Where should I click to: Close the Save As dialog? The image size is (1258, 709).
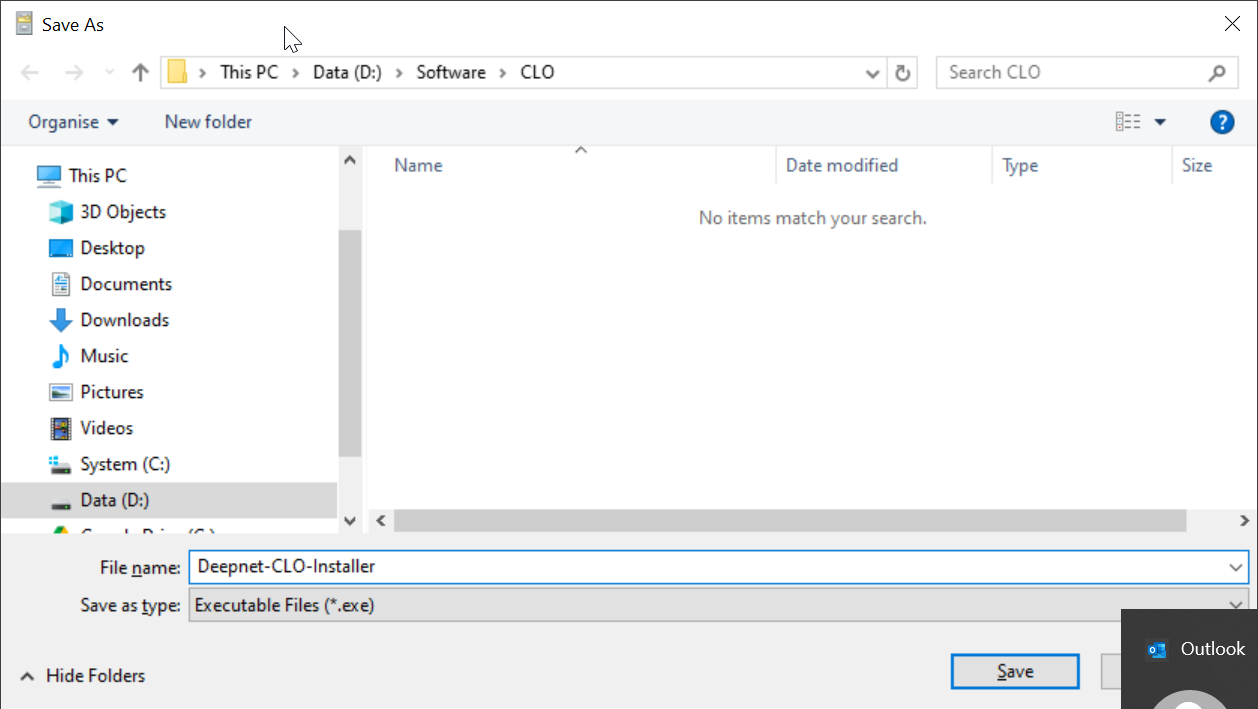coord(1232,24)
